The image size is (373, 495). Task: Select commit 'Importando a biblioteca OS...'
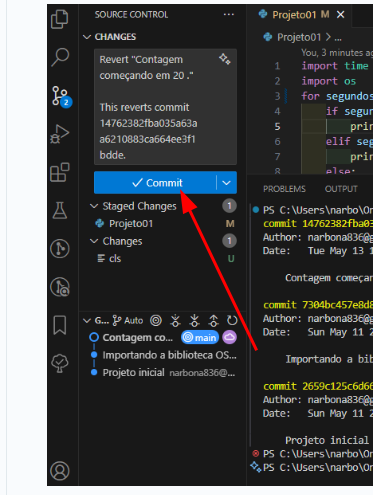coord(169,355)
